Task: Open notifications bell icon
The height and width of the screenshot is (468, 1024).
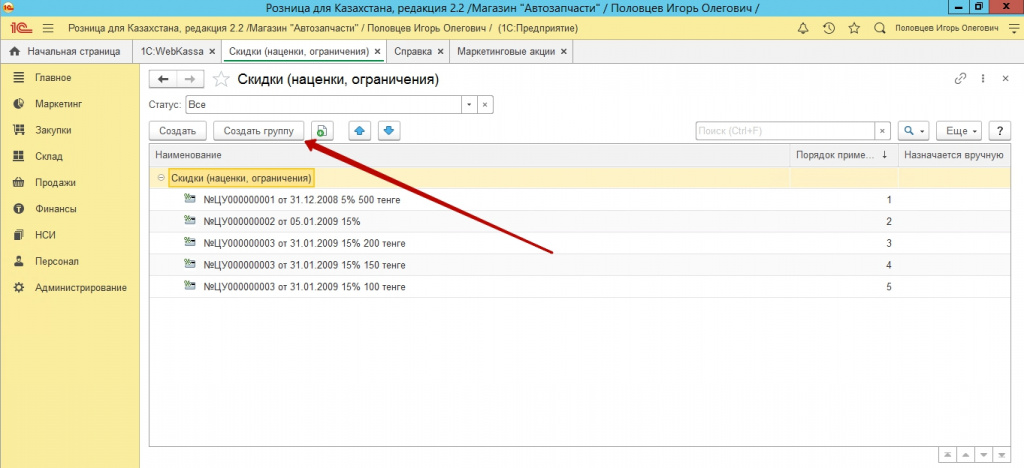Action: (x=803, y=29)
